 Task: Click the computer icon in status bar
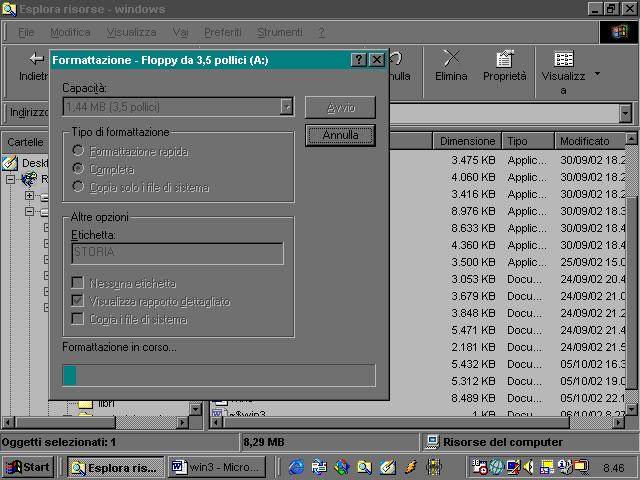point(432,442)
